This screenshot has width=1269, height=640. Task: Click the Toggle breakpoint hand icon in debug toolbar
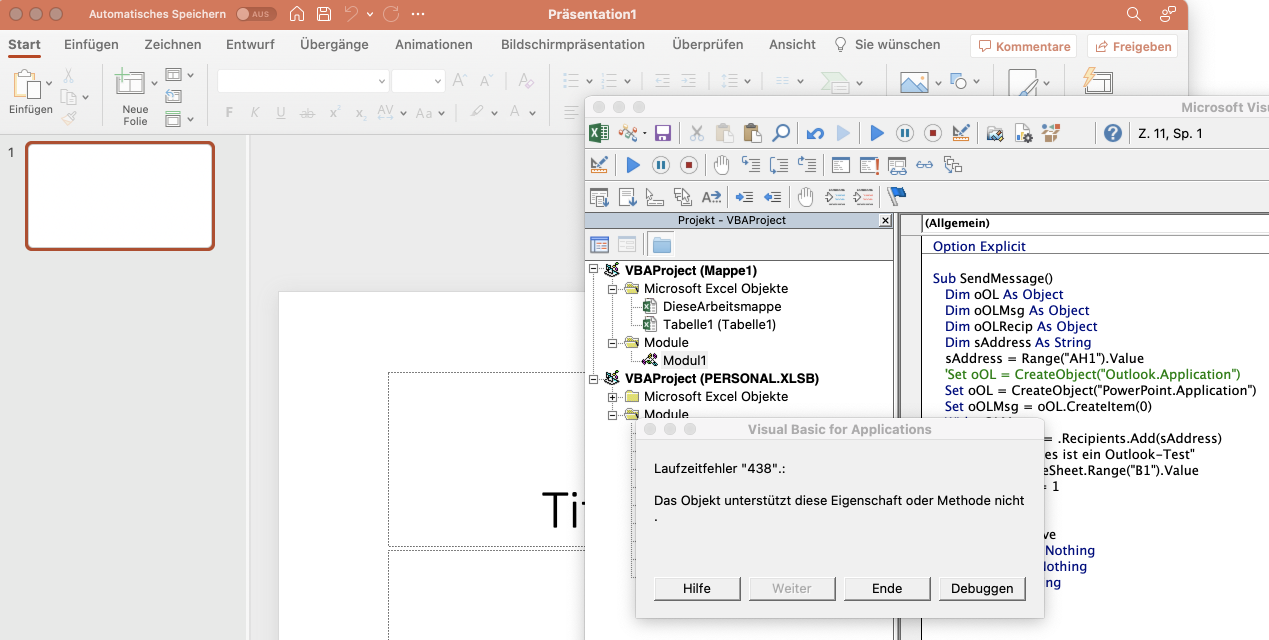pyautogui.click(x=721, y=165)
